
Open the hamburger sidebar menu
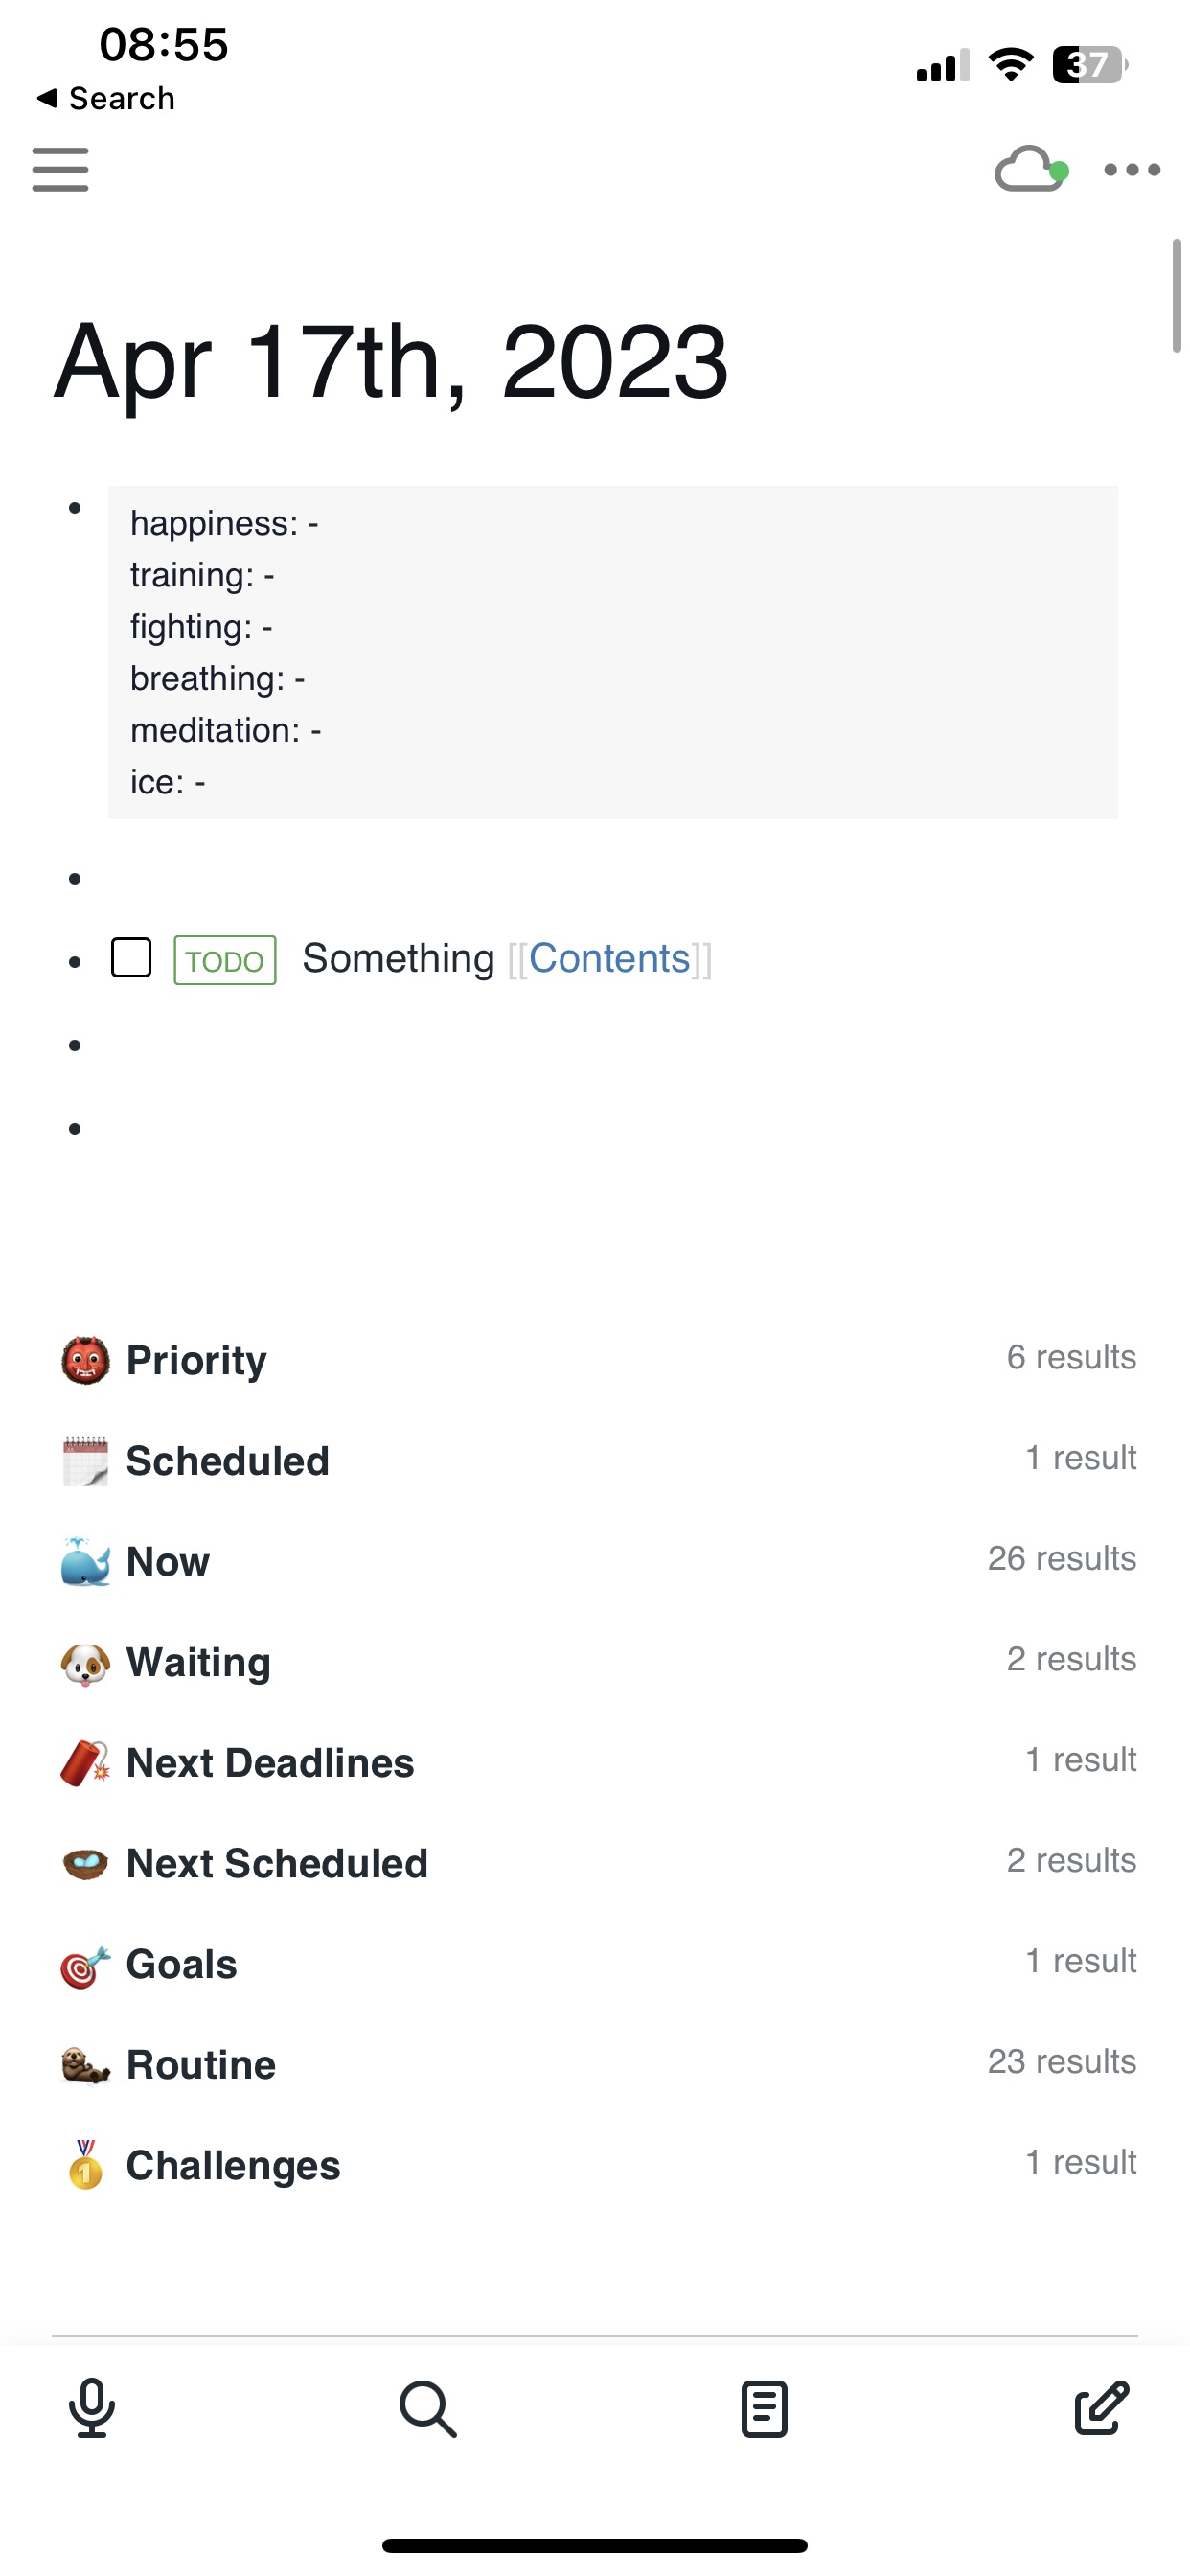click(x=59, y=169)
